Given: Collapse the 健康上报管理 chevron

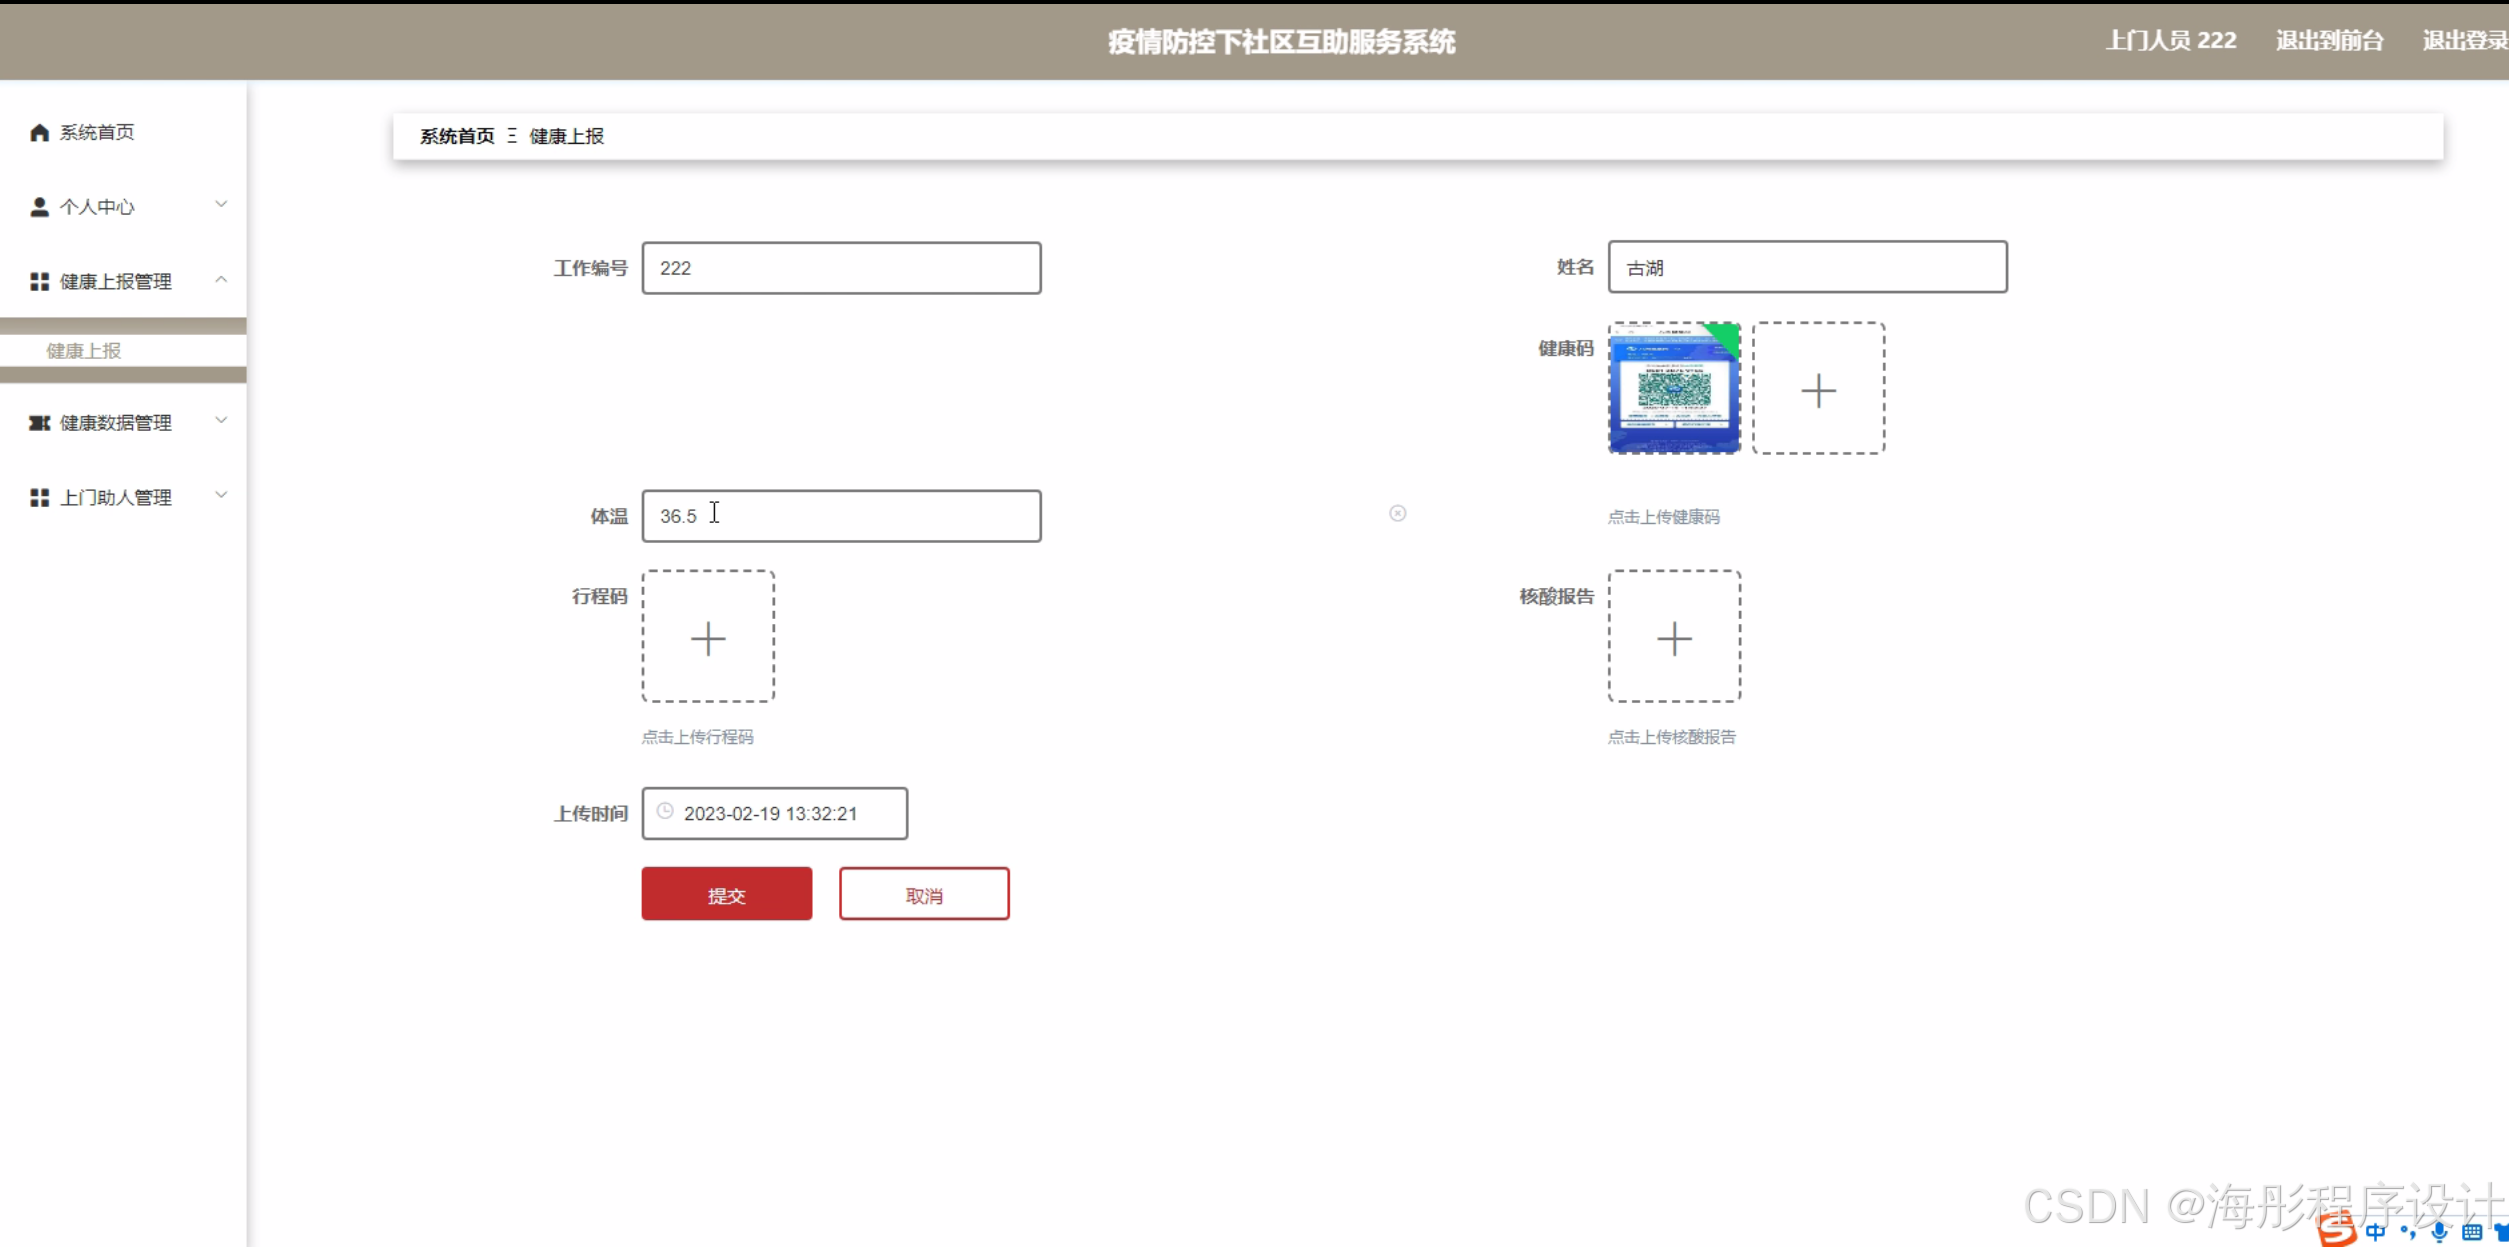Looking at the screenshot, I should click(x=221, y=280).
